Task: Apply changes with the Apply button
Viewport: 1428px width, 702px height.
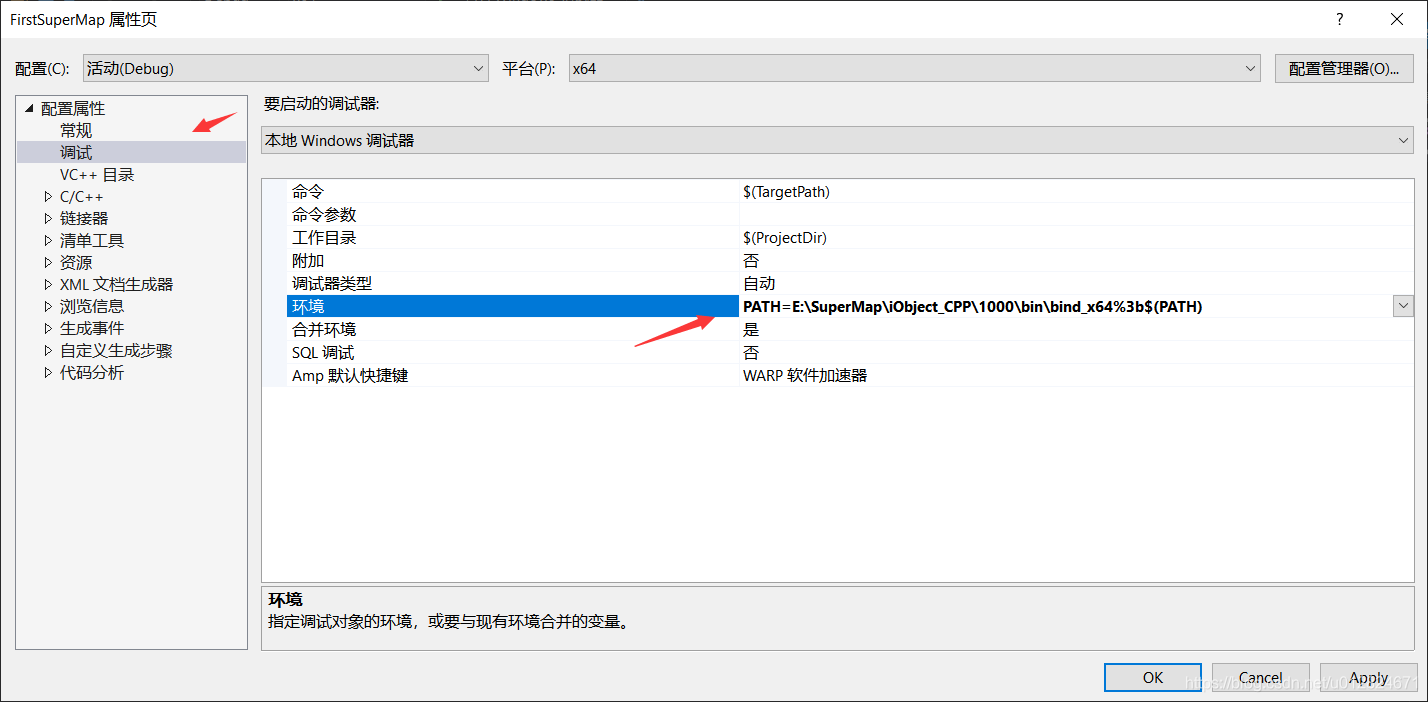Action: pyautogui.click(x=1369, y=677)
